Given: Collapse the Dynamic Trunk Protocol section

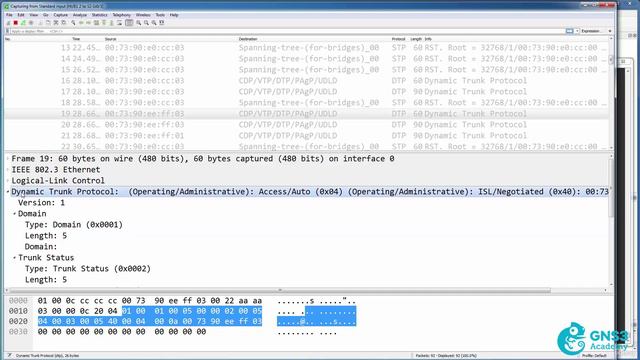Looking at the screenshot, I should click(x=8, y=192).
